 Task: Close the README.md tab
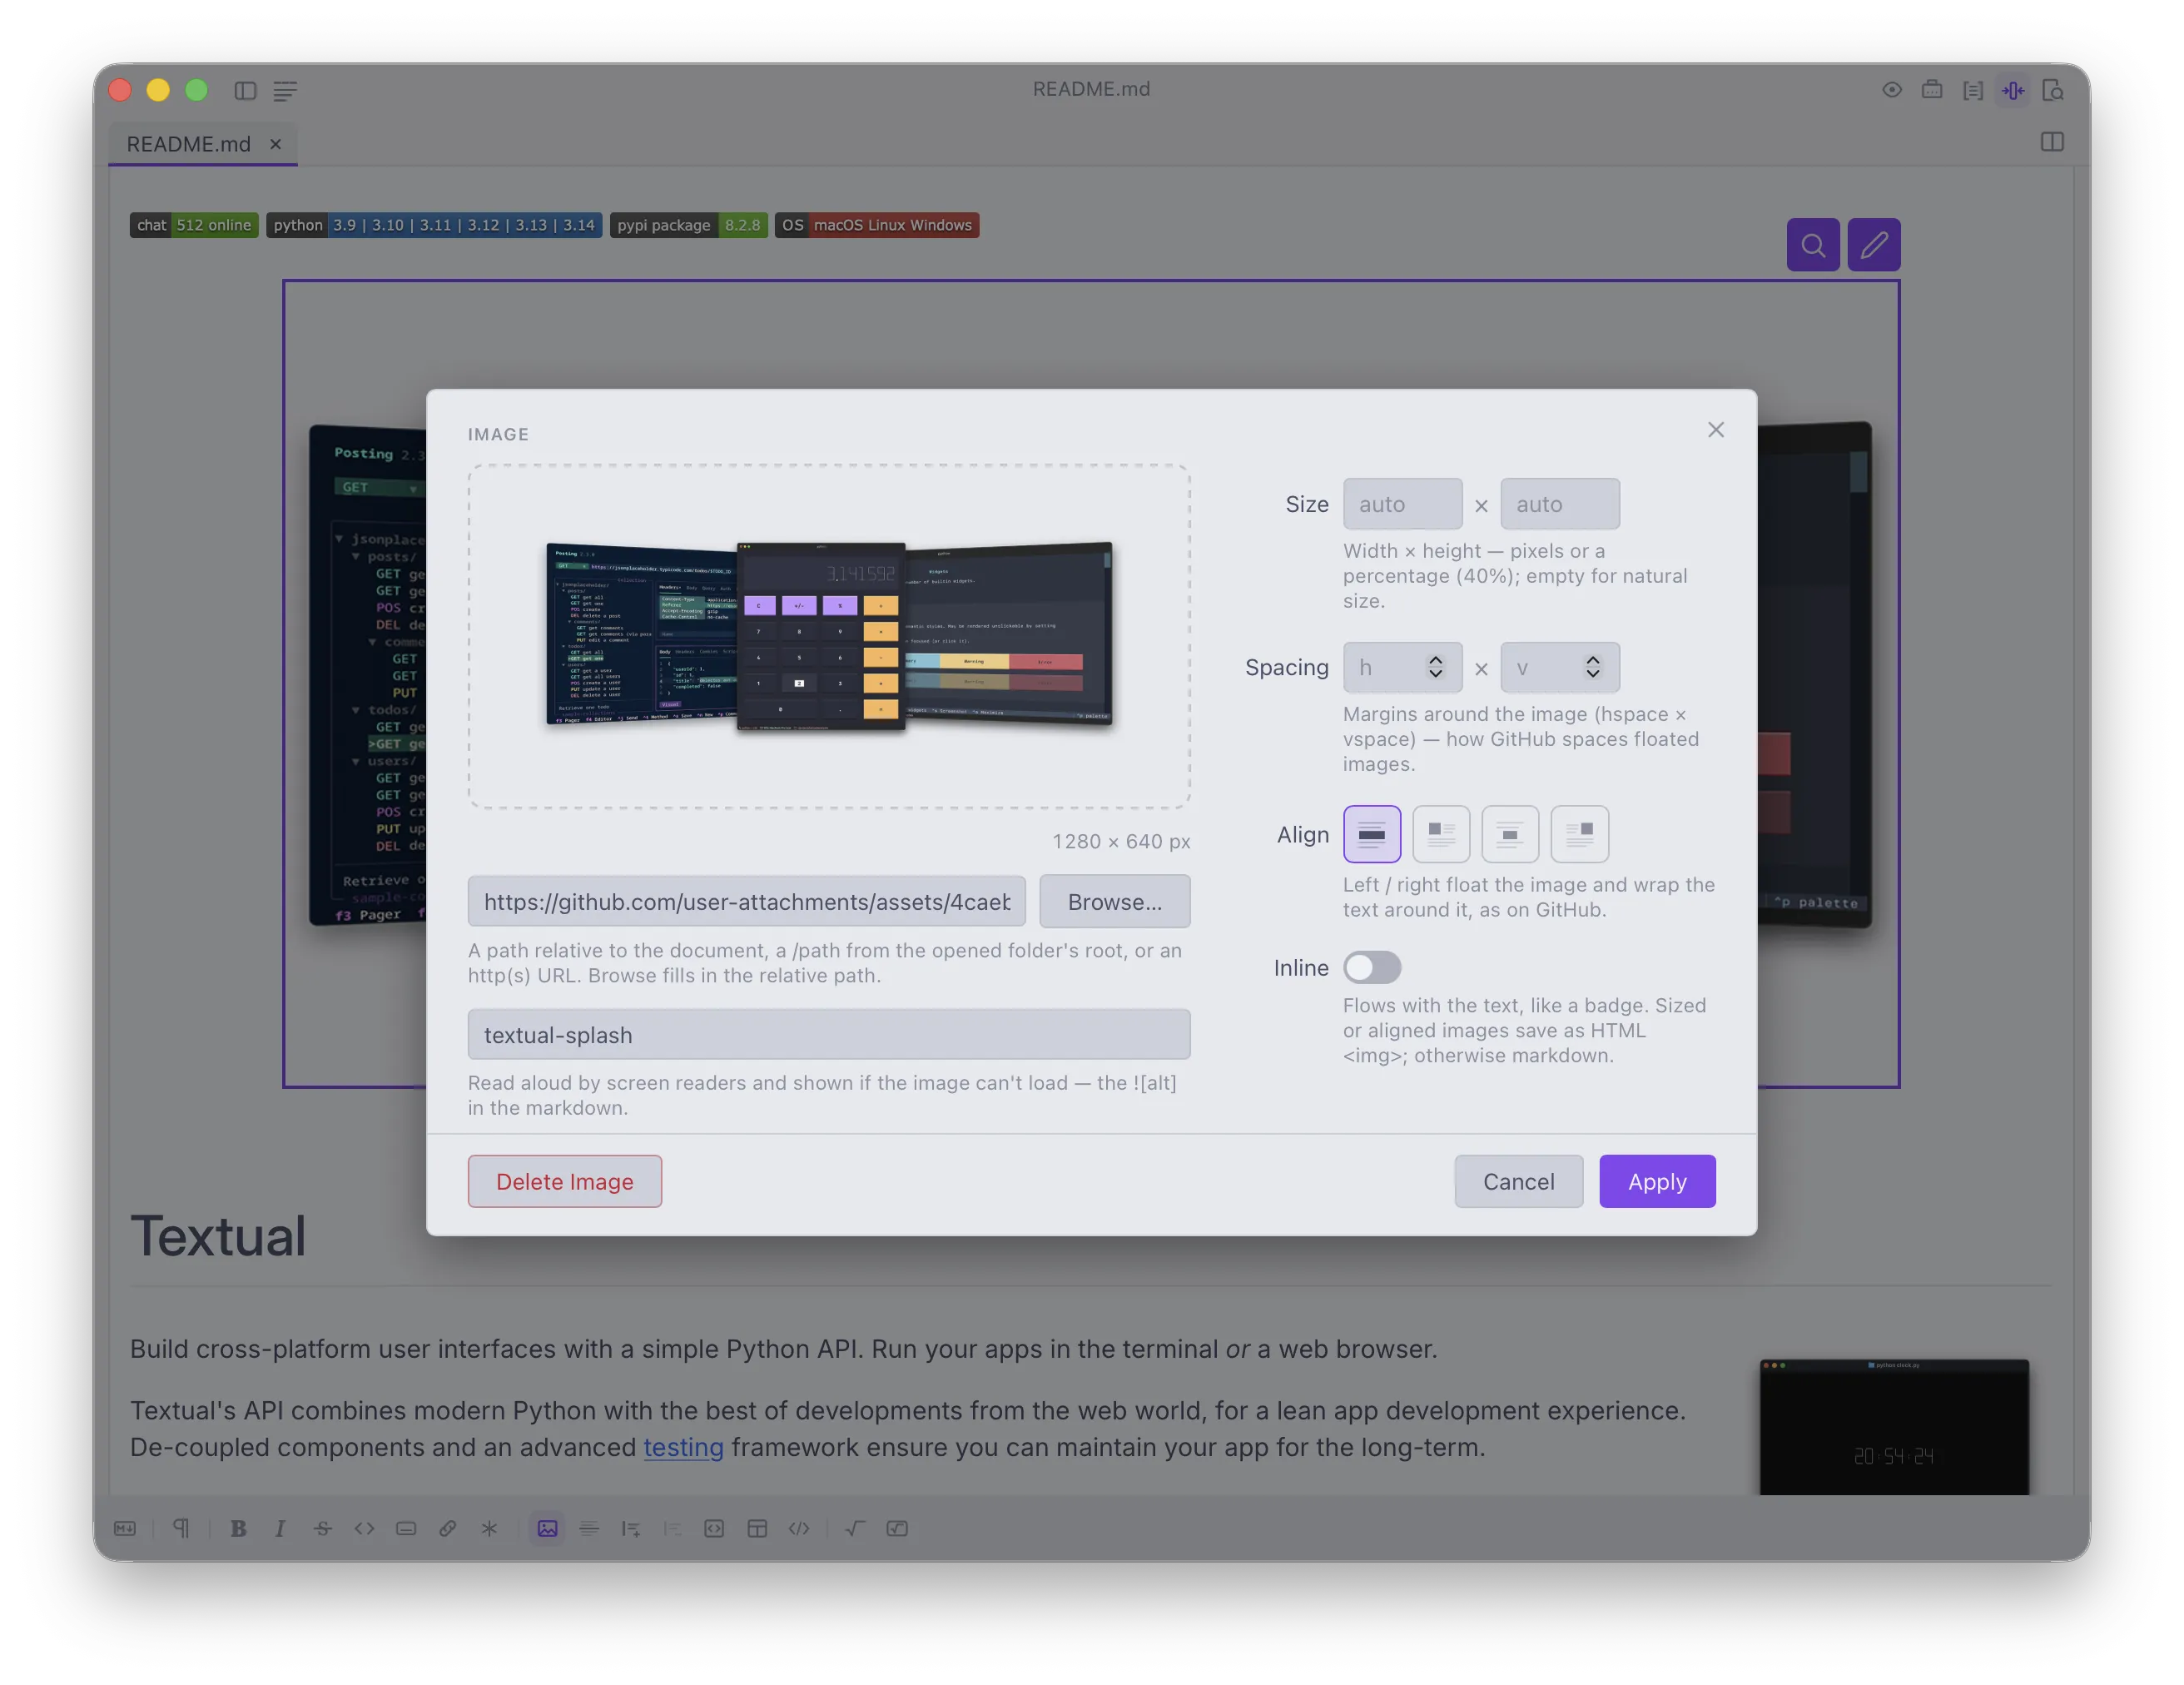pos(275,144)
